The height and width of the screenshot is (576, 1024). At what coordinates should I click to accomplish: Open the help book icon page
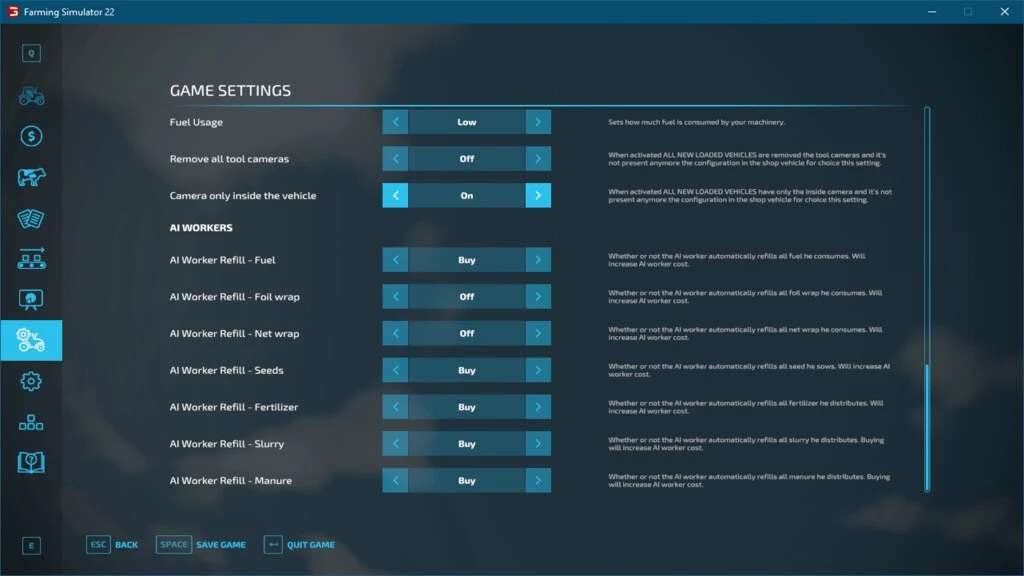31,462
